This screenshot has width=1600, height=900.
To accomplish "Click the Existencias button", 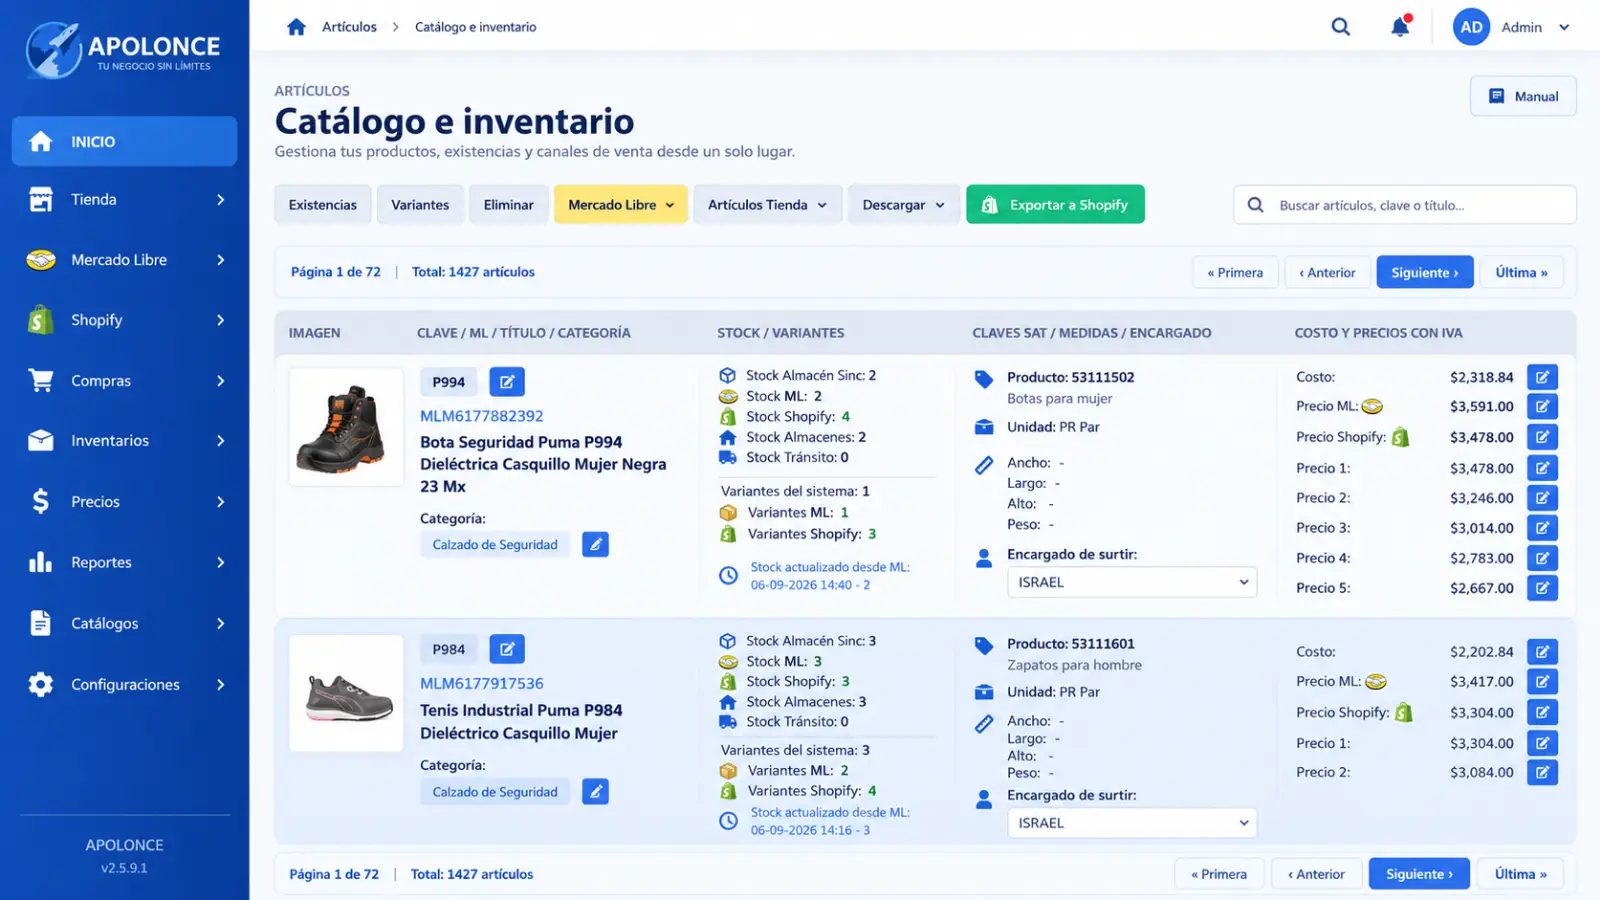I will 322,204.
